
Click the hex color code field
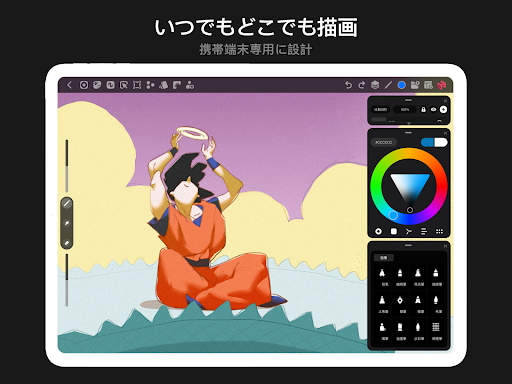click(384, 142)
